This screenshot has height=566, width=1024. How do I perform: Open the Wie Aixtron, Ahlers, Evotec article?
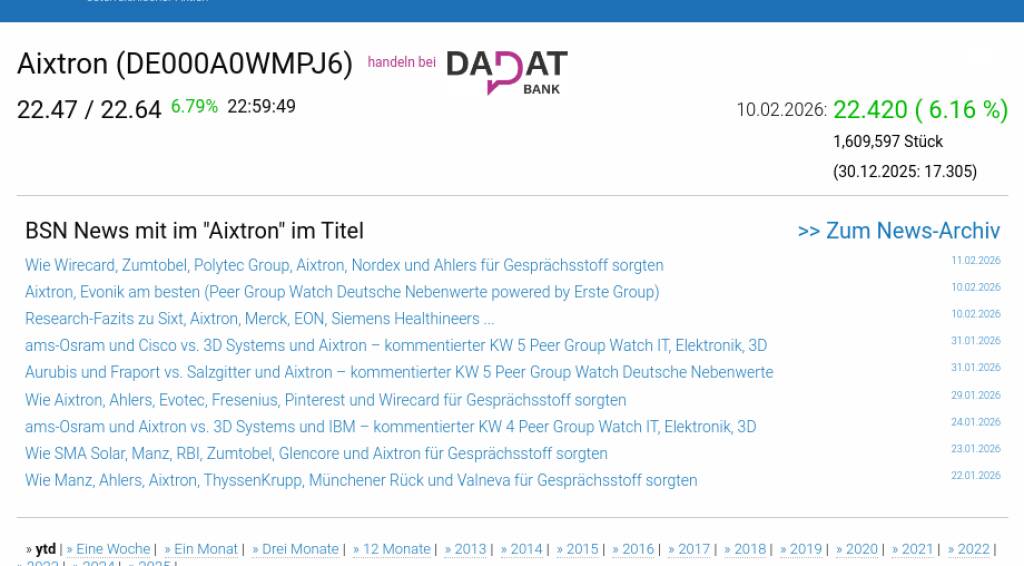pyautogui.click(x=325, y=400)
